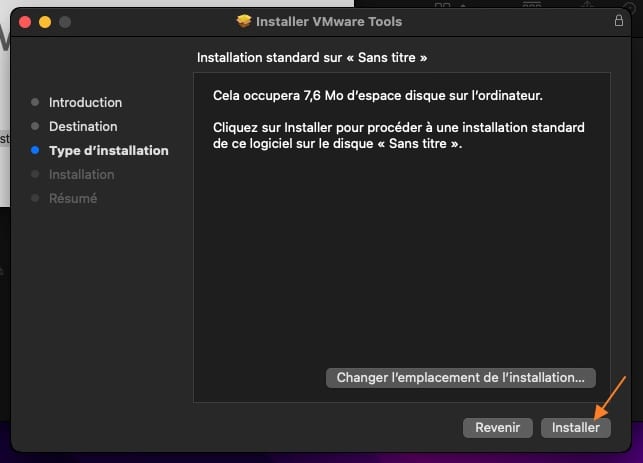Click the bullet next to Introduction

click(x=35, y=102)
